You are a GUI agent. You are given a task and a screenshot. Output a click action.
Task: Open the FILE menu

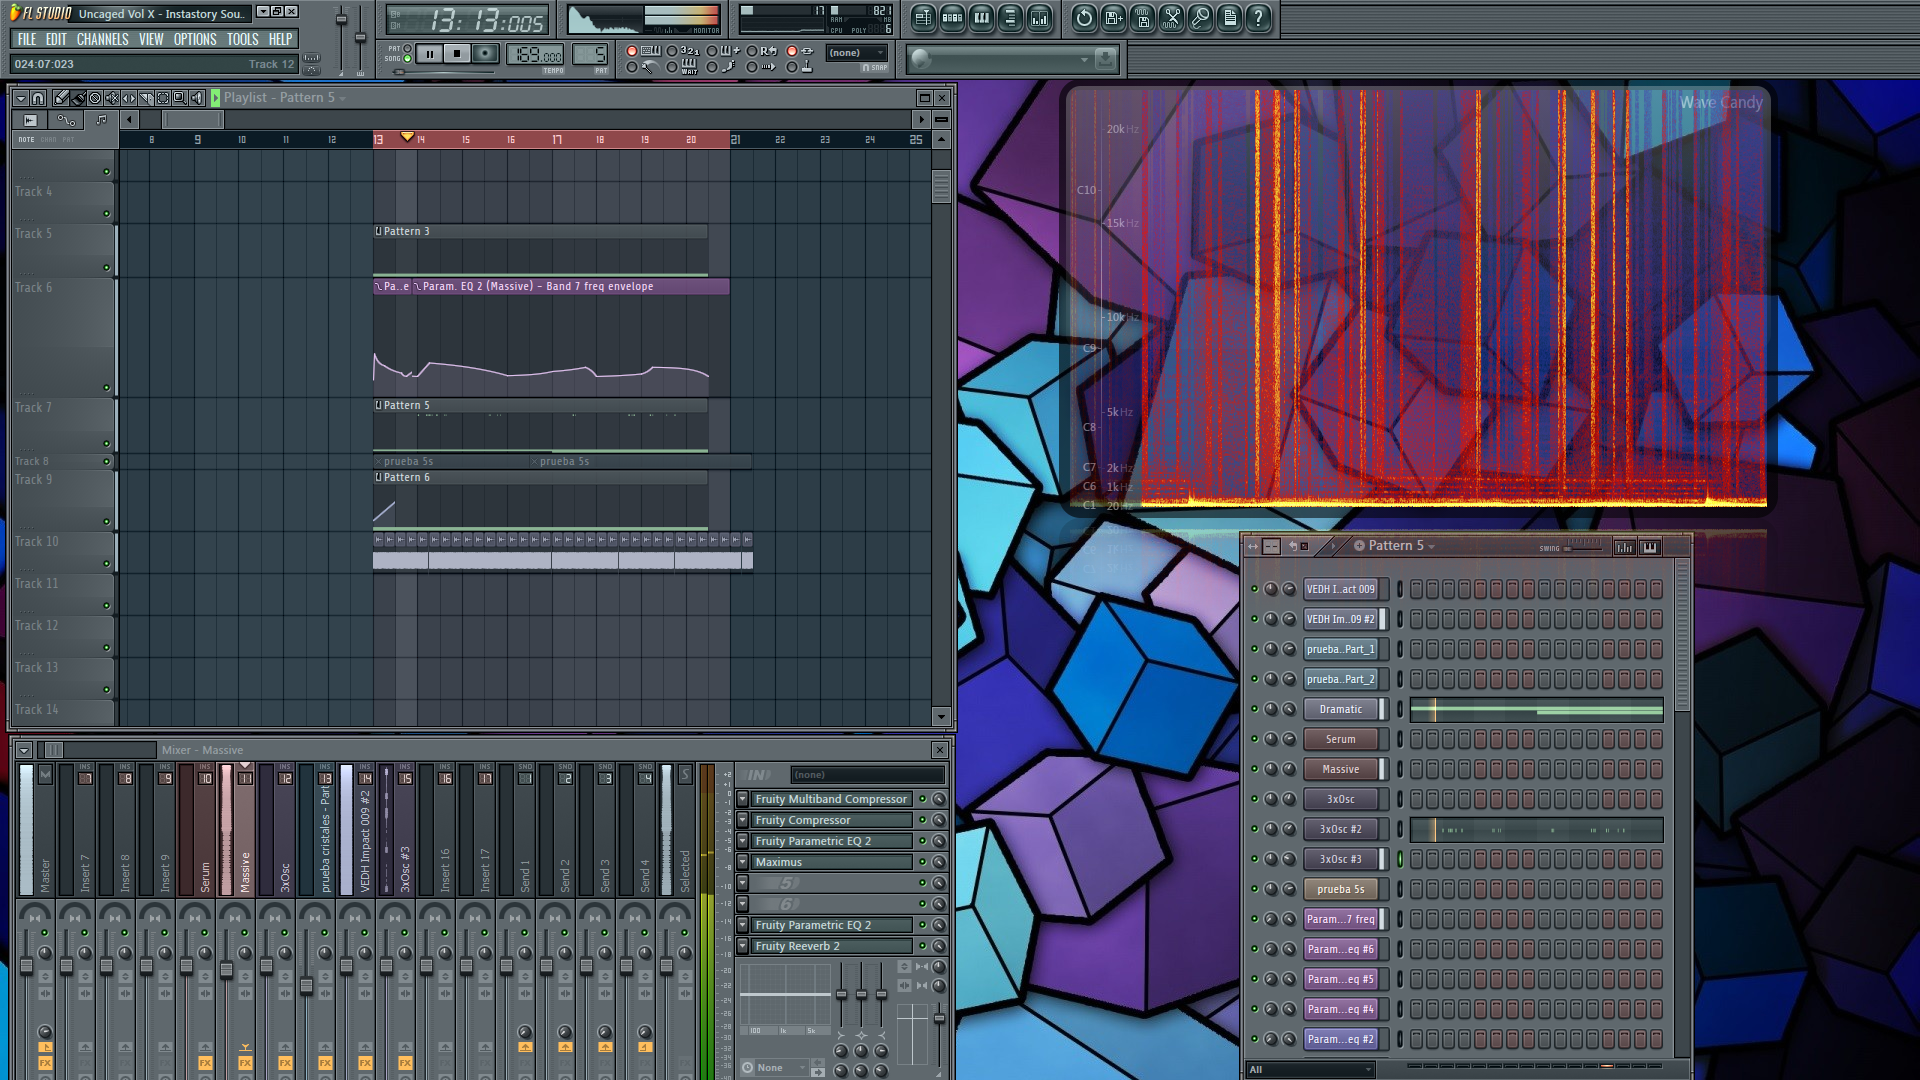click(27, 39)
